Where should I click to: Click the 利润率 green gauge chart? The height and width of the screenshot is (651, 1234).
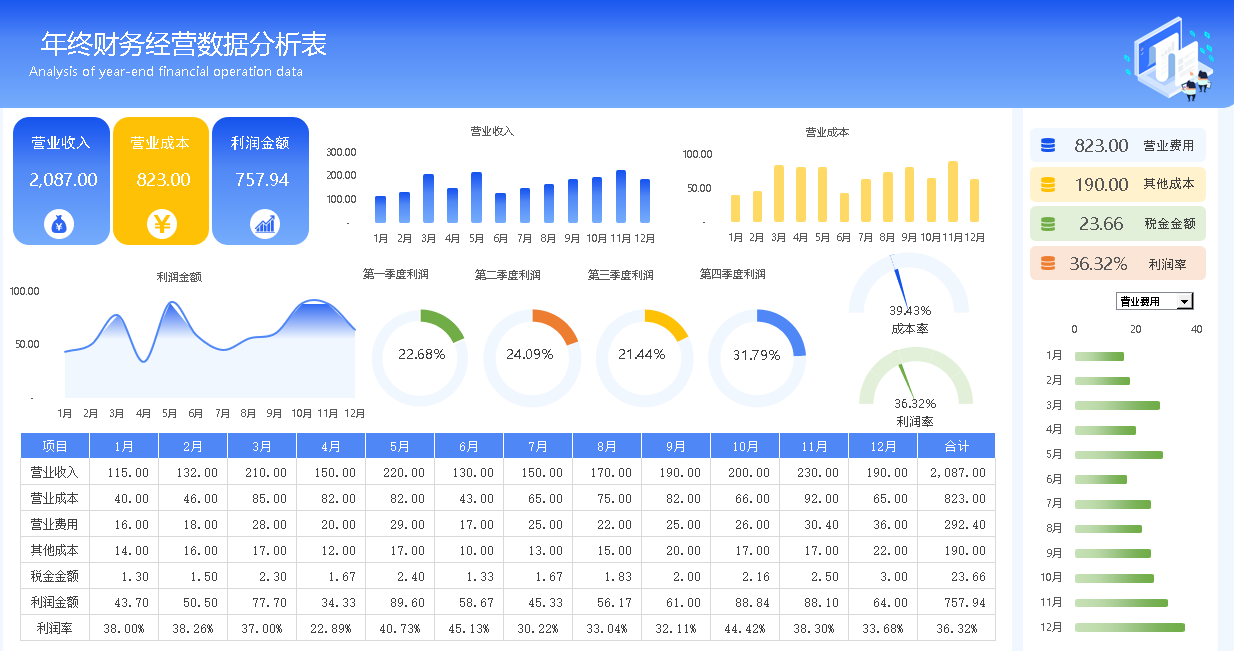[915, 380]
